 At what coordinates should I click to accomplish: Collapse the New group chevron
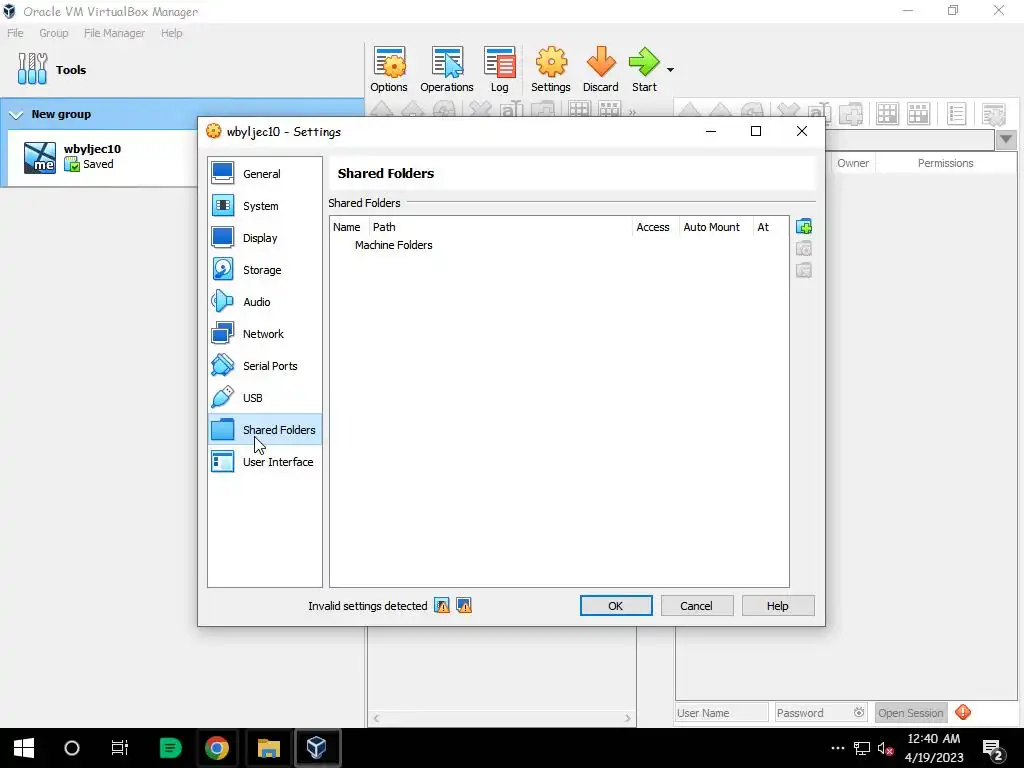click(16, 114)
